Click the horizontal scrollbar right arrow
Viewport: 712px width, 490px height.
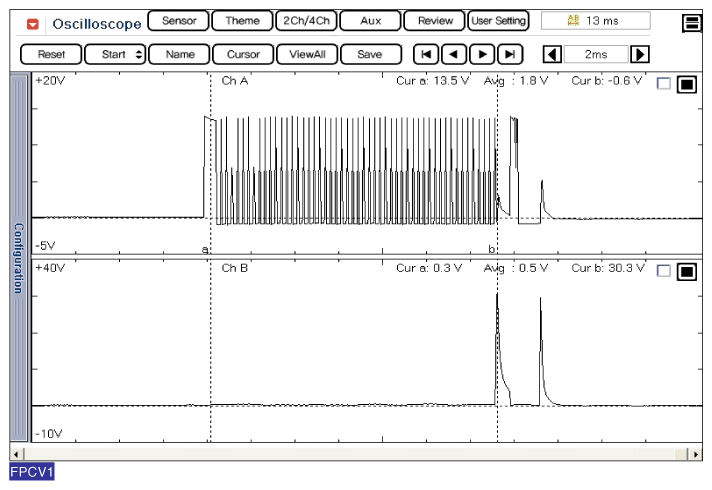tap(695, 453)
